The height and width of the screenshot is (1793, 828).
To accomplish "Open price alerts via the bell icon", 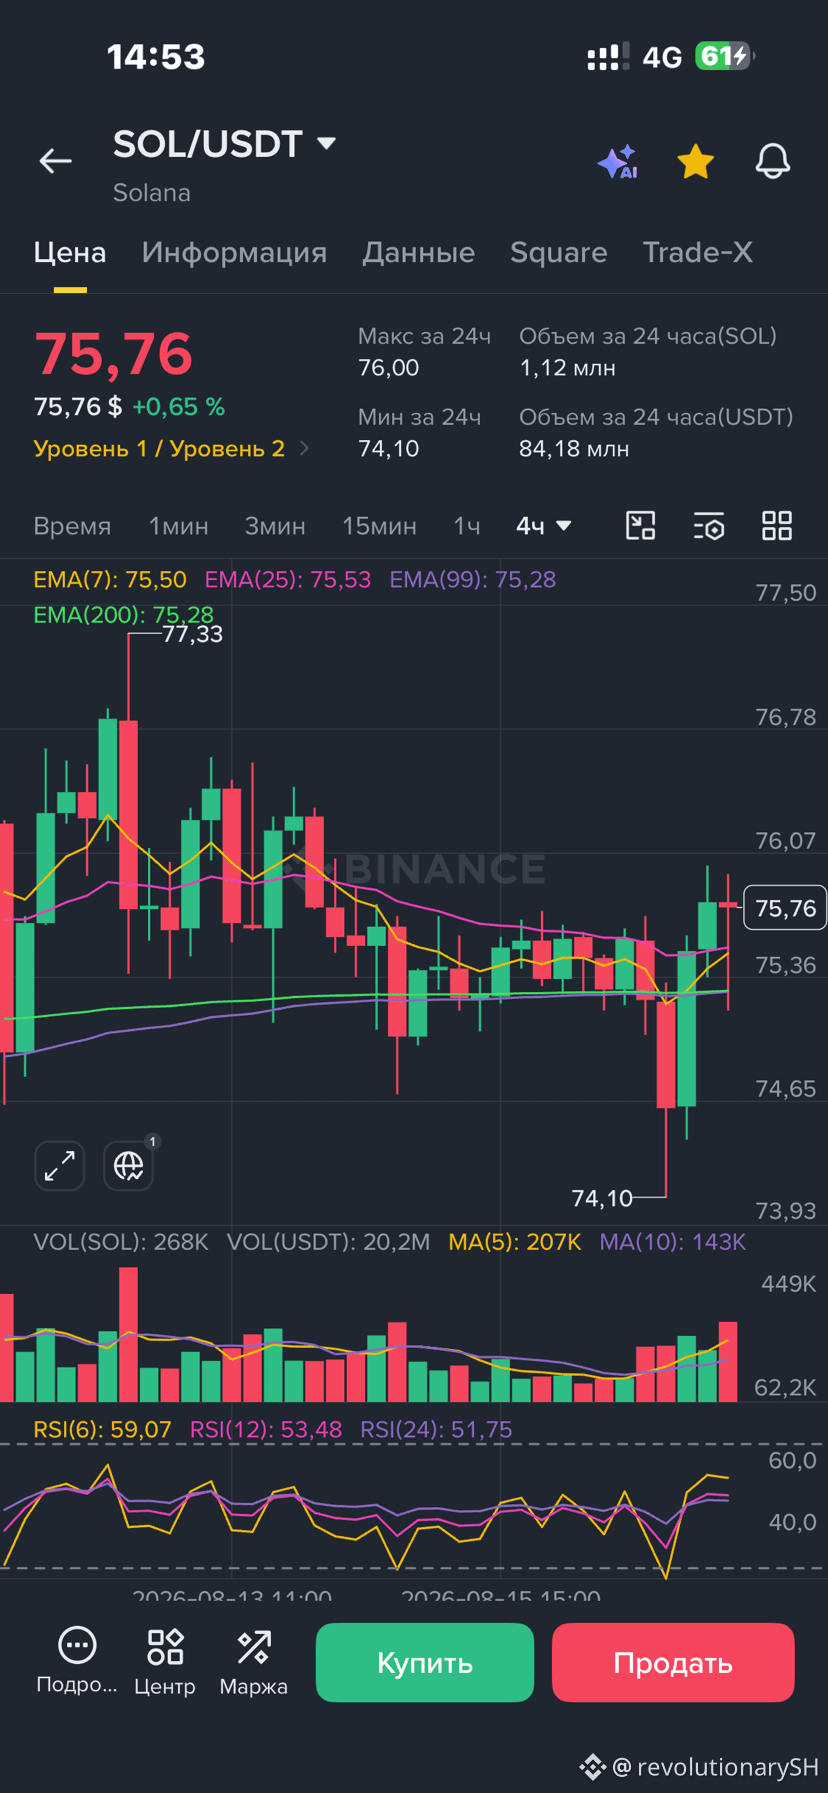I will click(x=772, y=161).
